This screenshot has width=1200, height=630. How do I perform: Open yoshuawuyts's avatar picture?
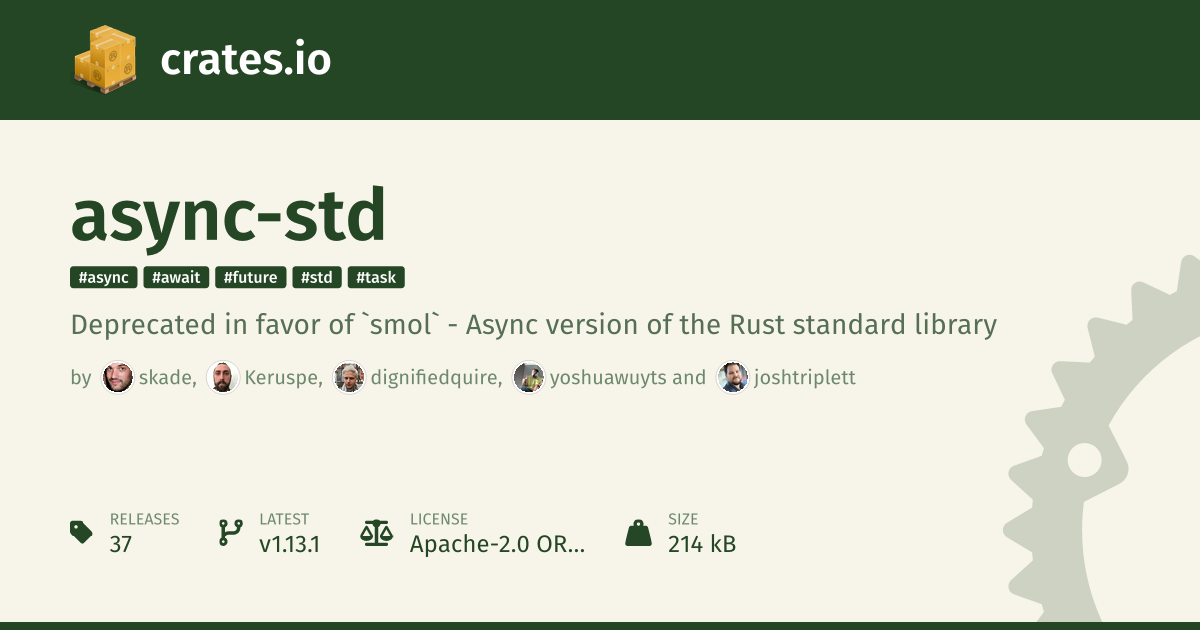point(529,378)
